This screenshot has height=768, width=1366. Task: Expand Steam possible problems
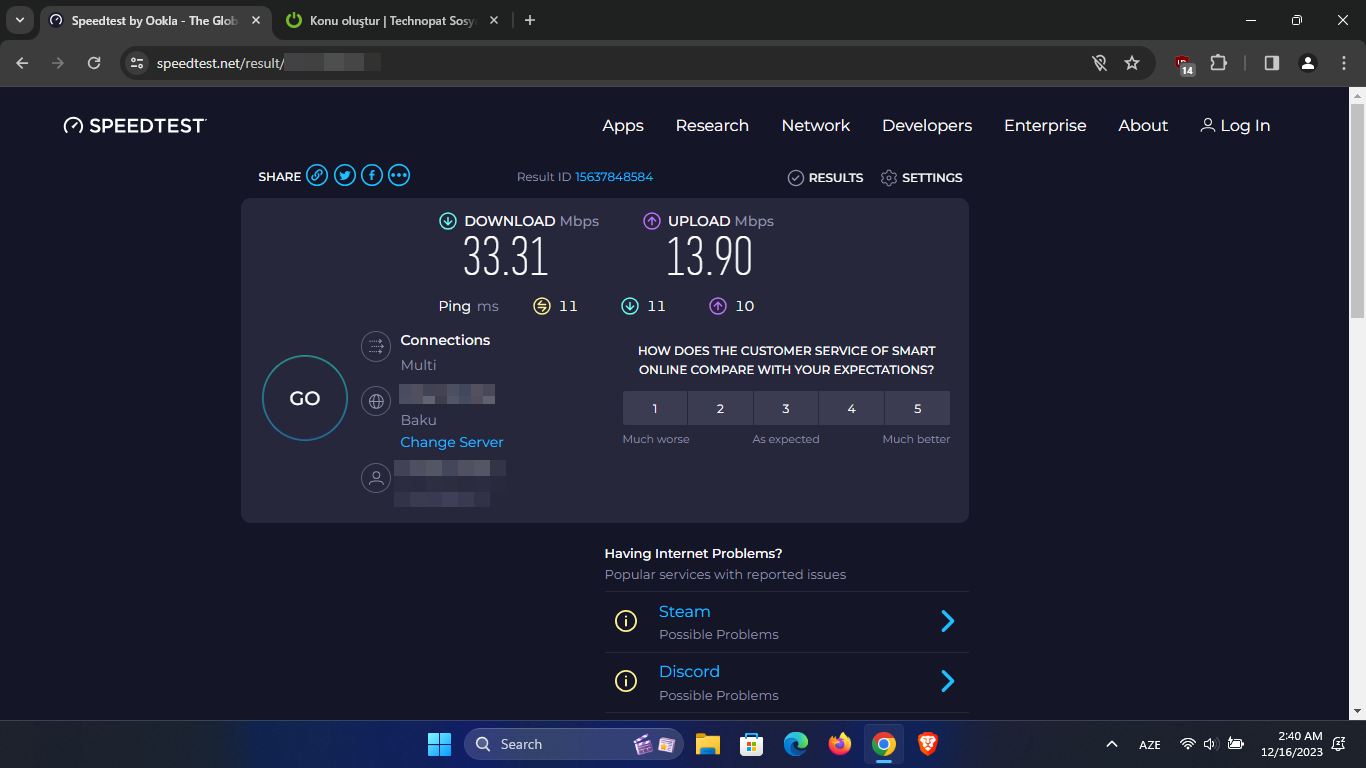click(x=947, y=622)
